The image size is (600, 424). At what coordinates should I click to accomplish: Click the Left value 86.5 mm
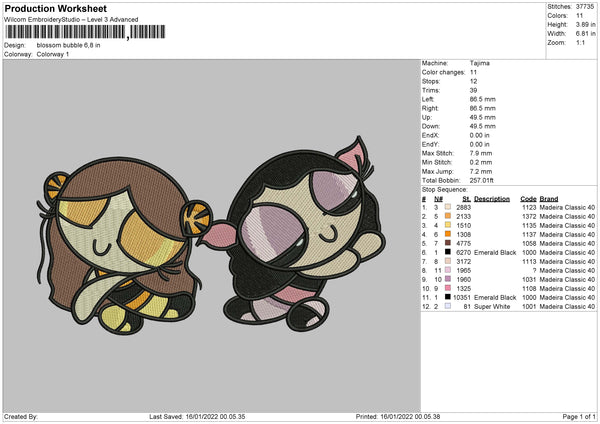483,99
